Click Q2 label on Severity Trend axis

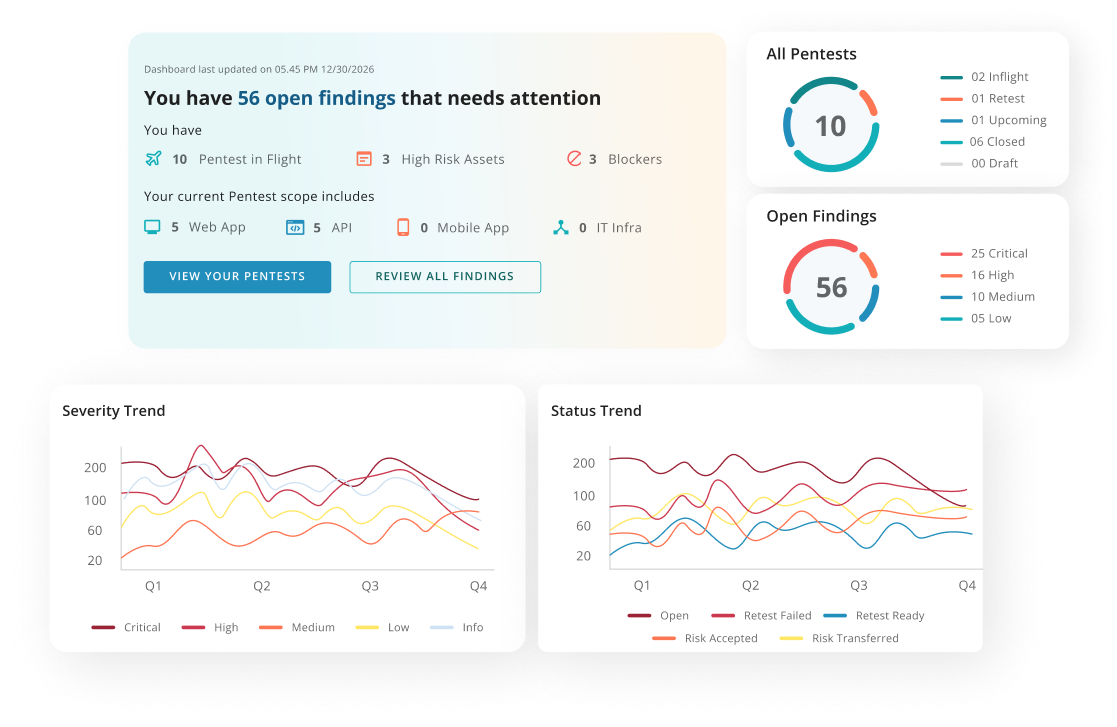click(x=262, y=586)
